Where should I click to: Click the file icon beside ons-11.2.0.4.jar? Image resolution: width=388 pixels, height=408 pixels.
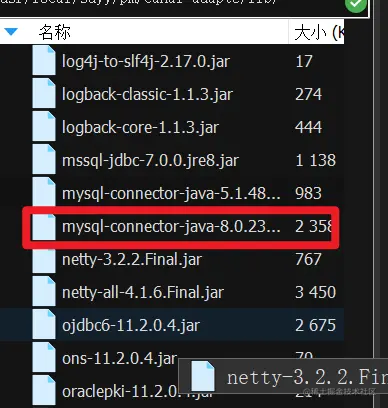(44, 357)
